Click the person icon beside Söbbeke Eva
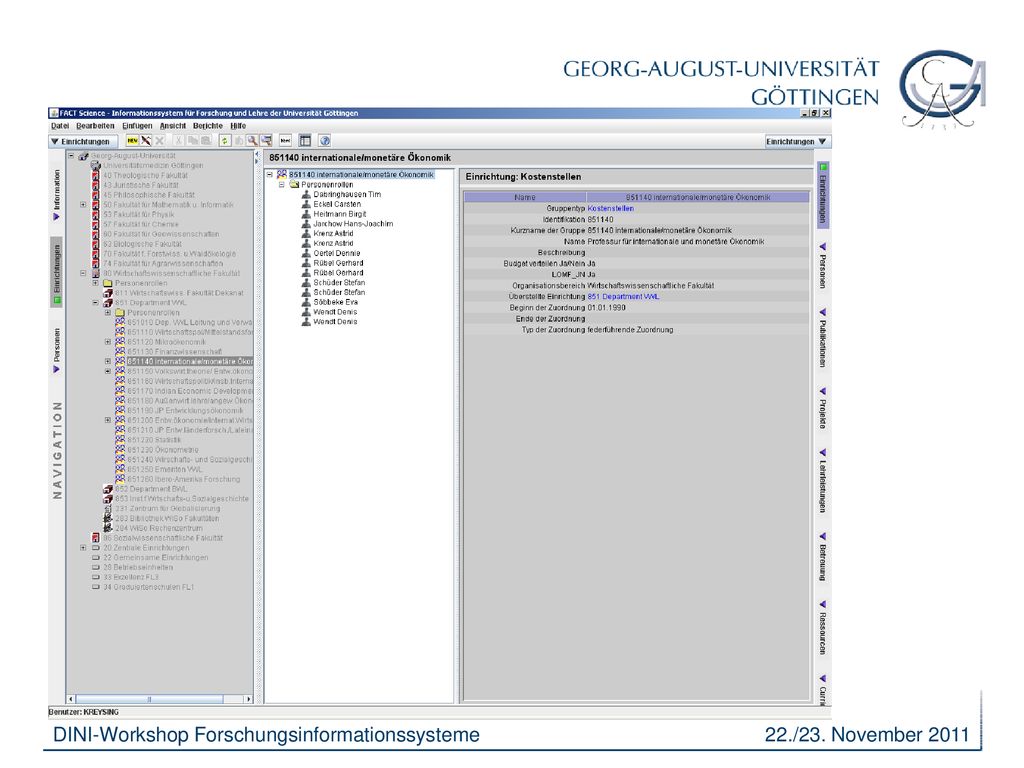Viewport: 1024px width, 768px height. [x=306, y=302]
